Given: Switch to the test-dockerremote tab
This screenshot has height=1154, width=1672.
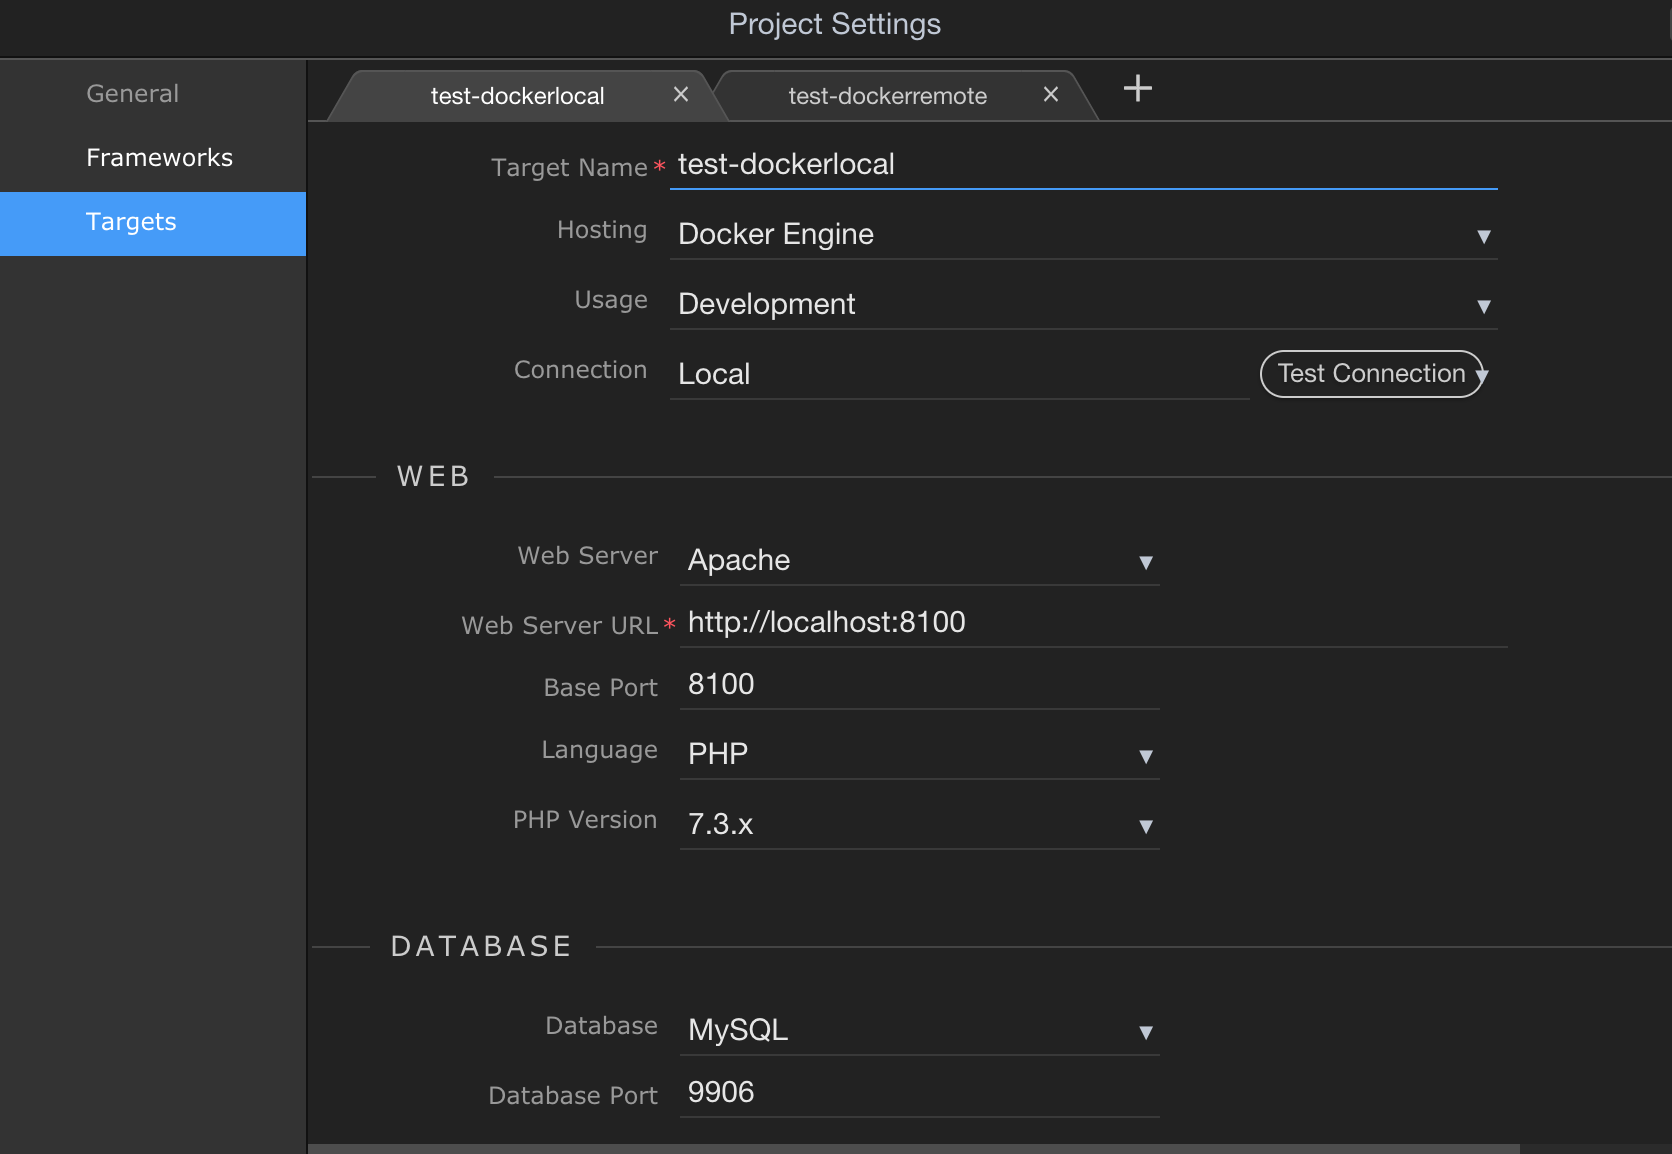Looking at the screenshot, I should 887,96.
